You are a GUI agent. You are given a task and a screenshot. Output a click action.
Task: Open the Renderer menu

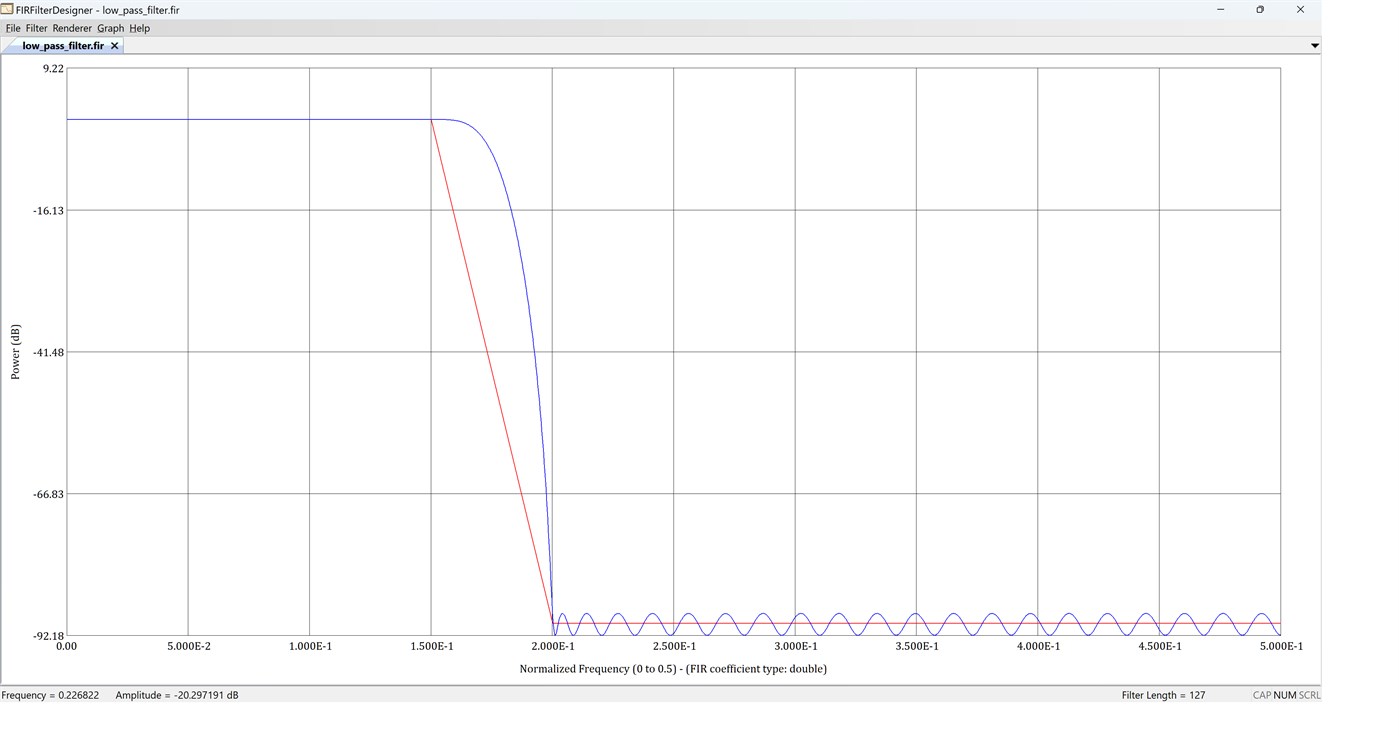click(72, 28)
